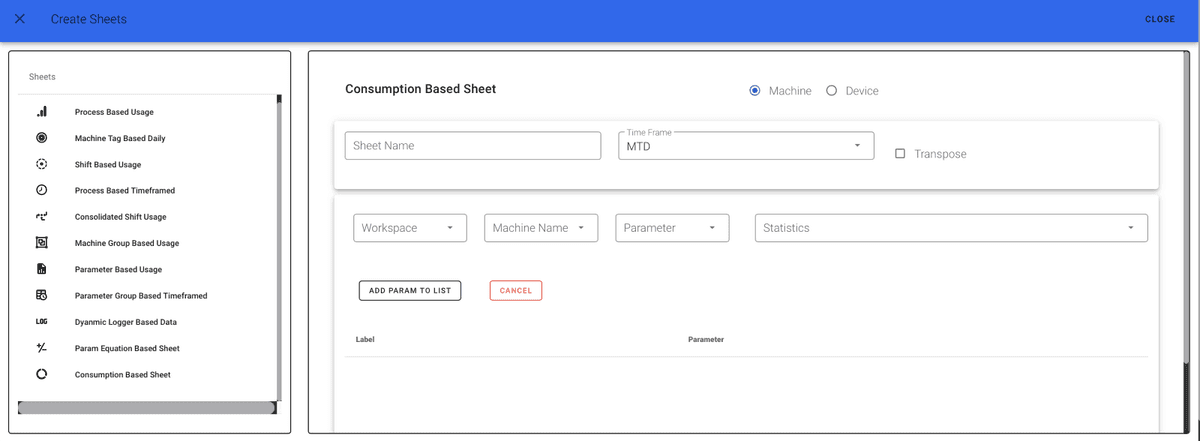Open the Parameter dropdown
1200x441 pixels.
[672, 228]
